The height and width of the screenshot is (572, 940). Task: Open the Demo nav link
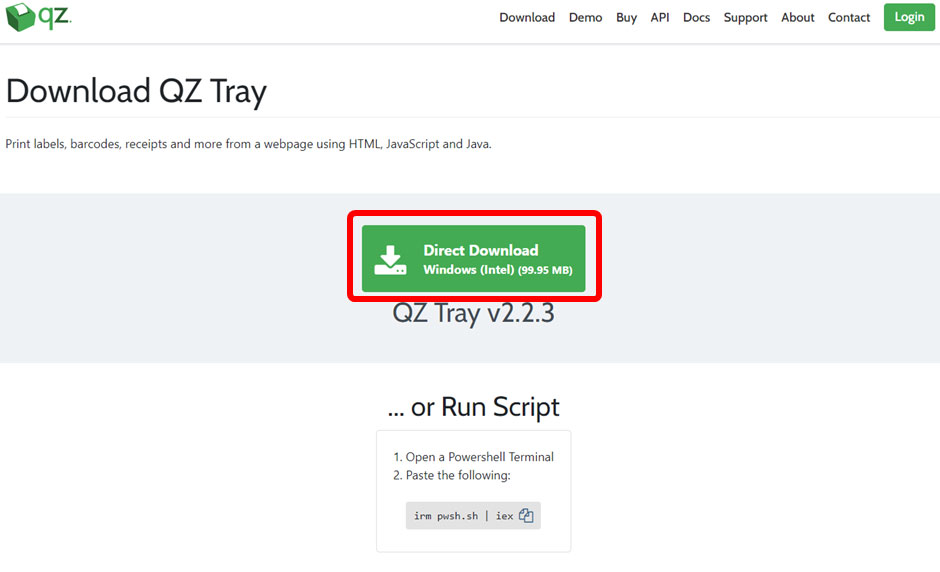[585, 17]
